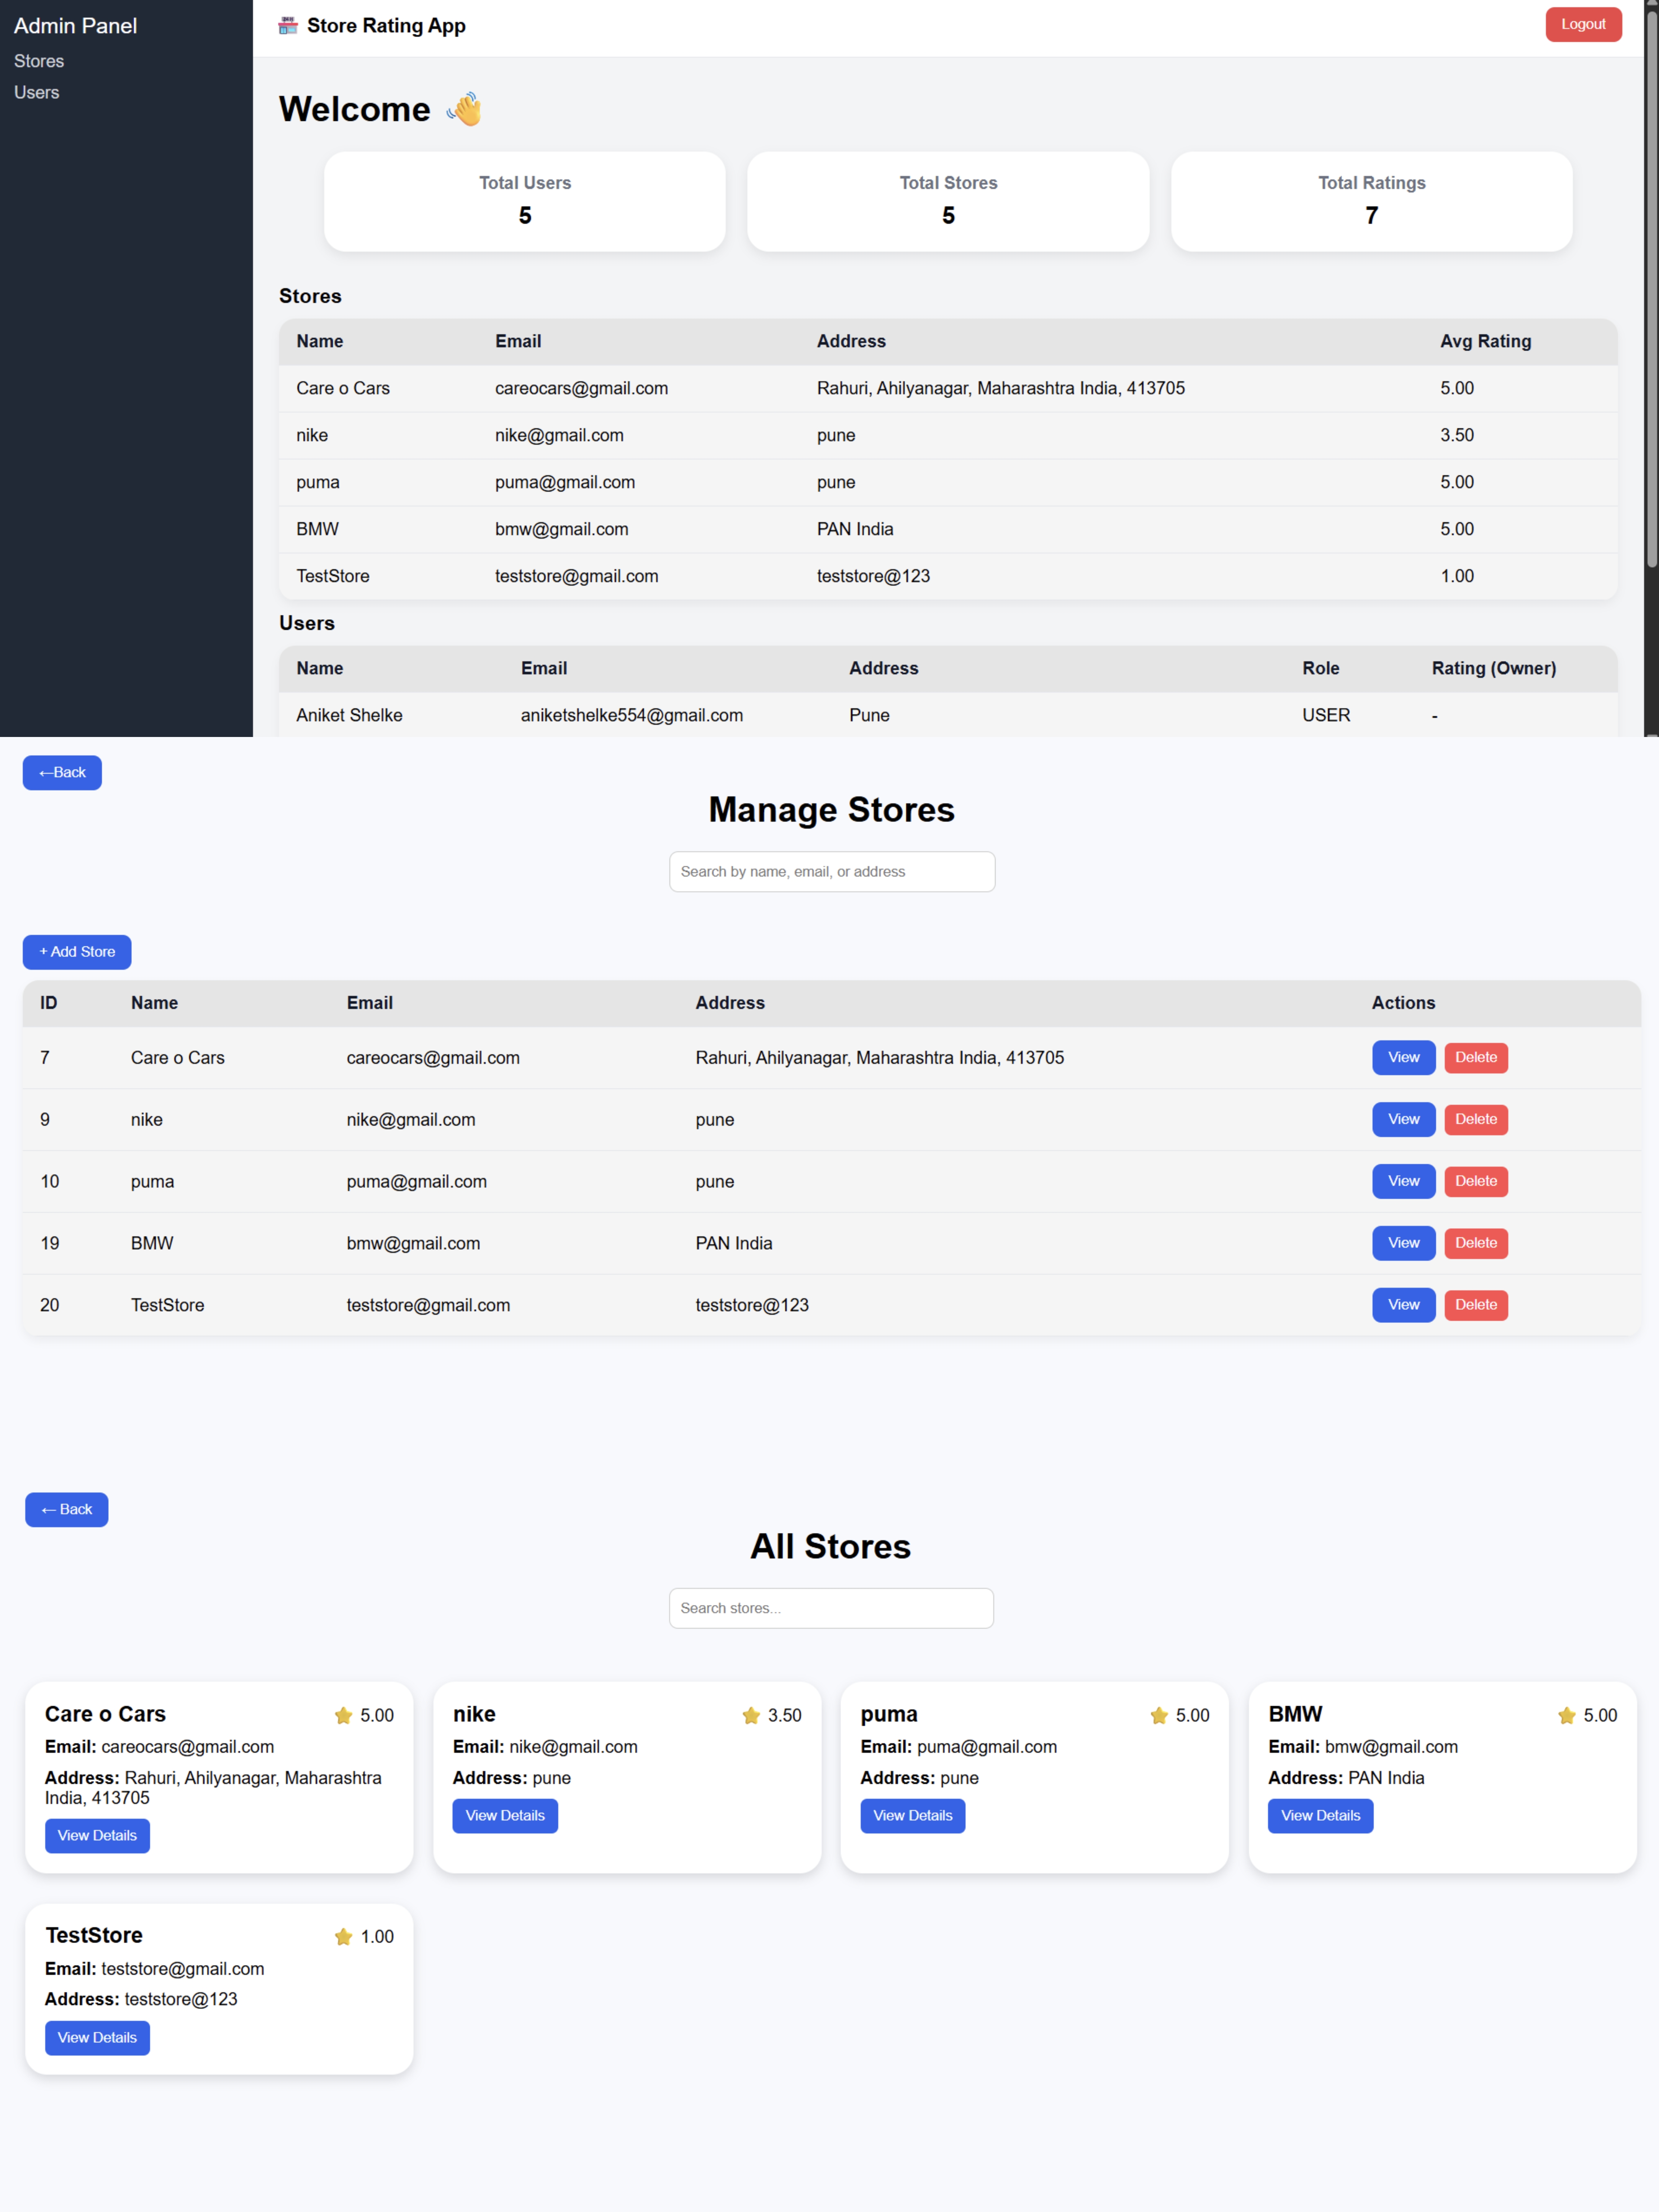Click the Back button above Manage Stores
1659x2212 pixels.
pyautogui.click(x=62, y=772)
